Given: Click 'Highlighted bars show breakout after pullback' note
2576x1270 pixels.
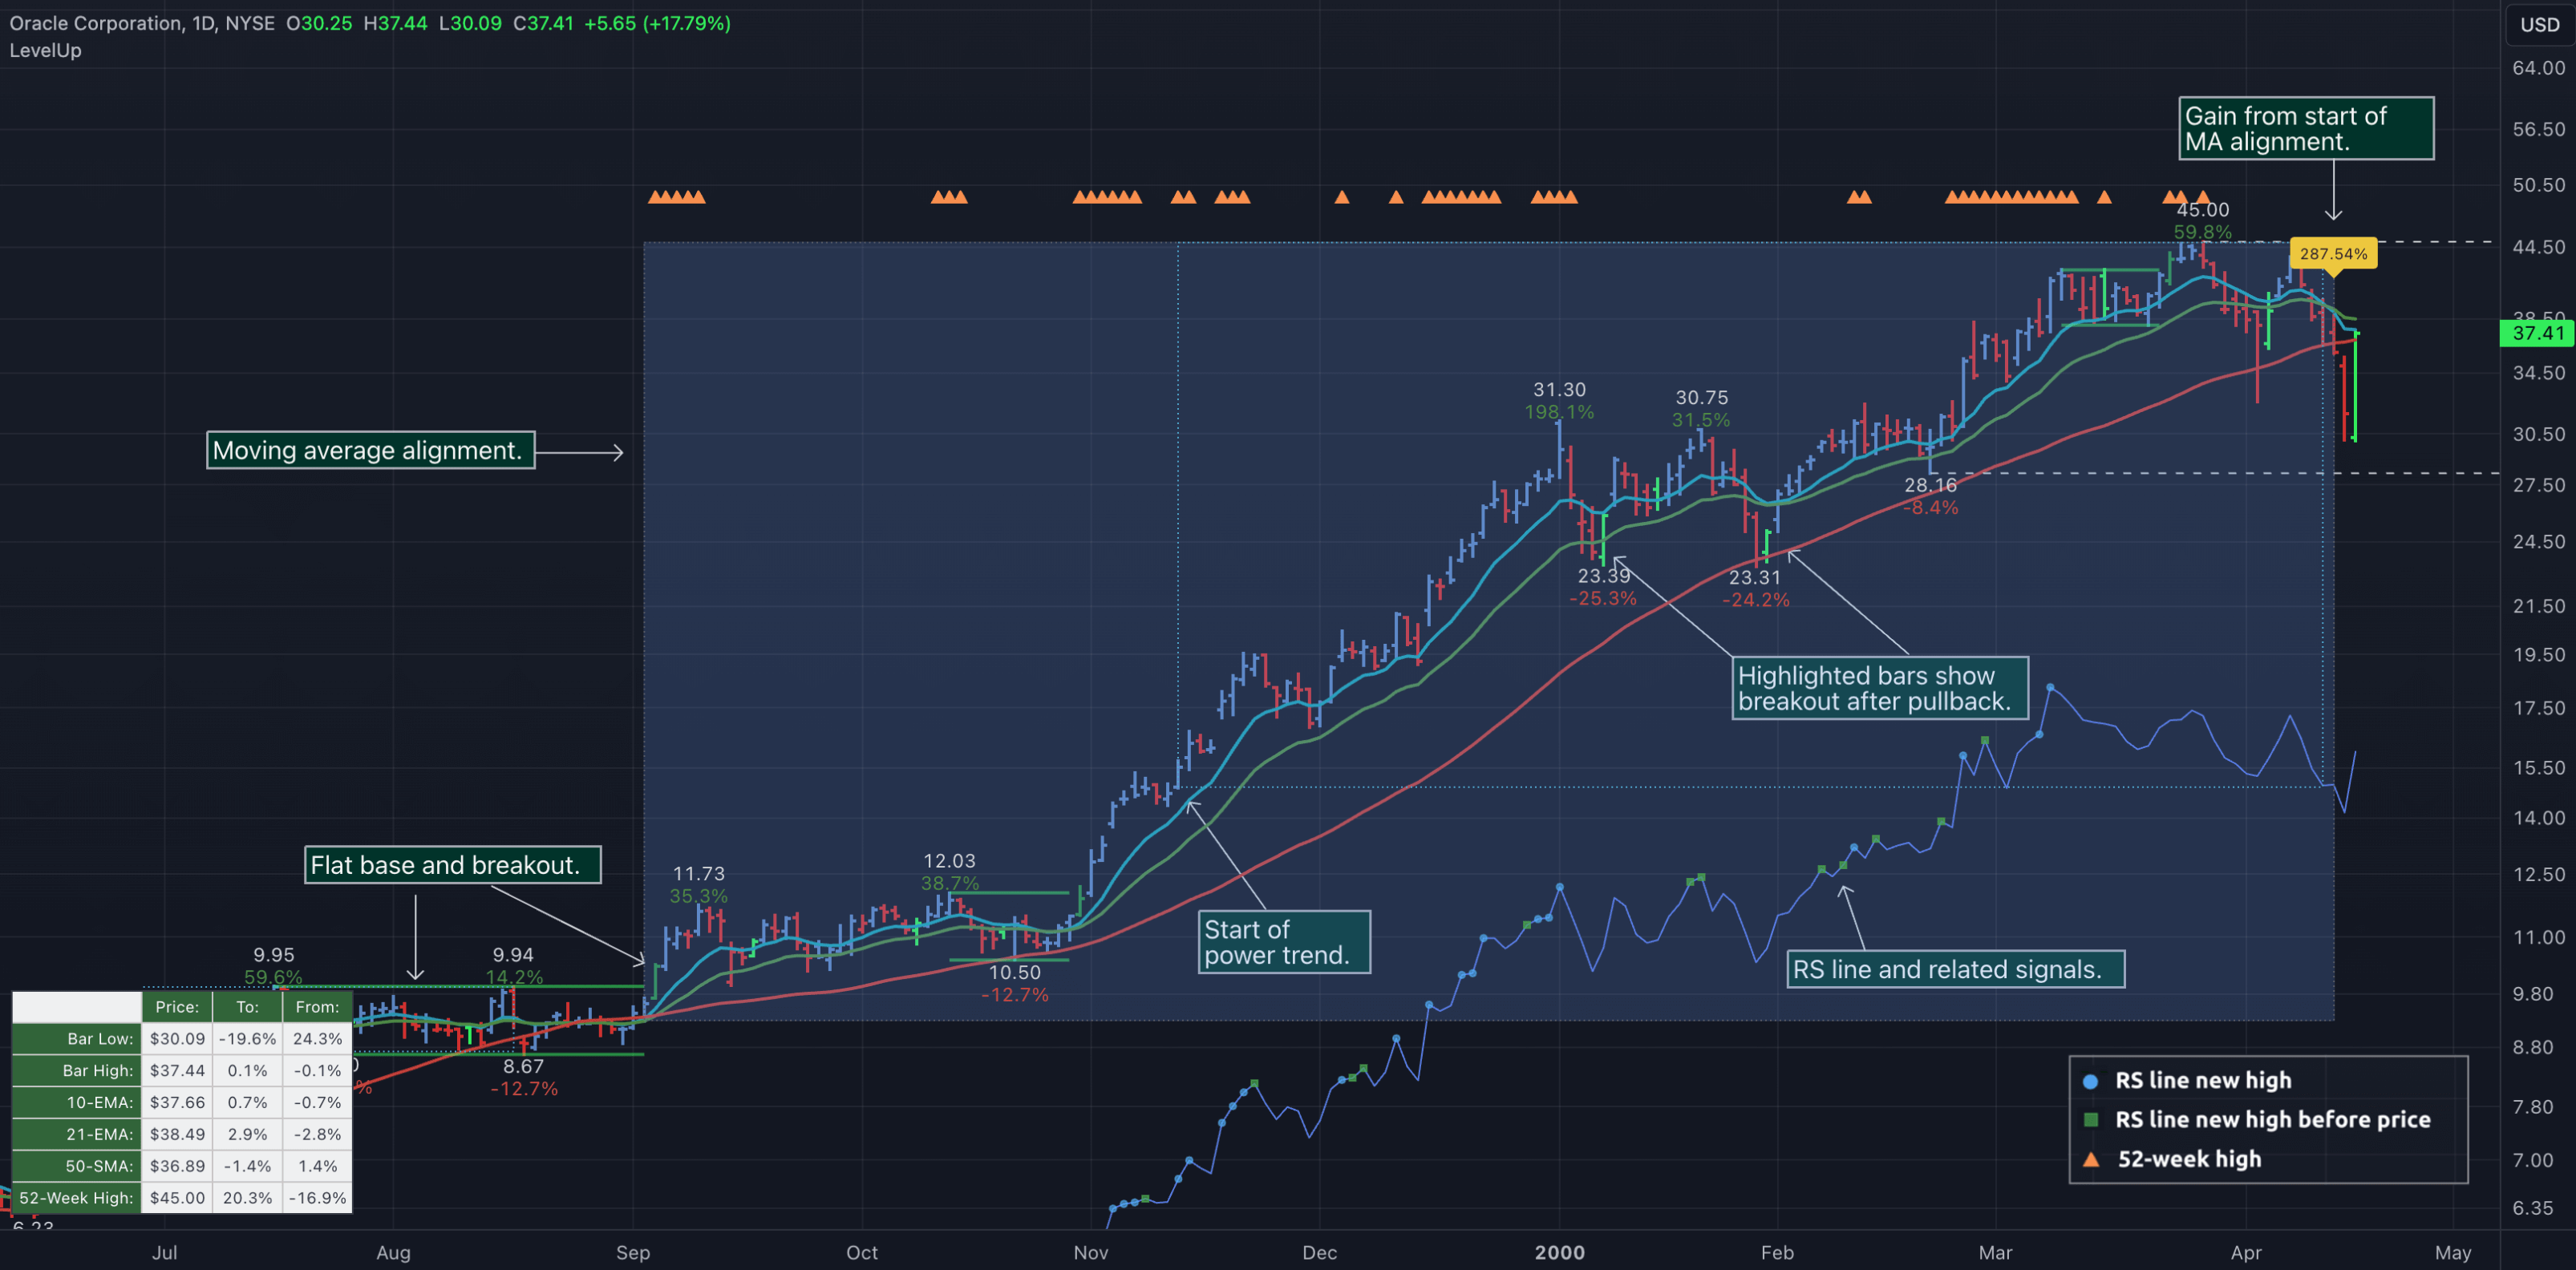Looking at the screenshot, I should pos(1879,688).
